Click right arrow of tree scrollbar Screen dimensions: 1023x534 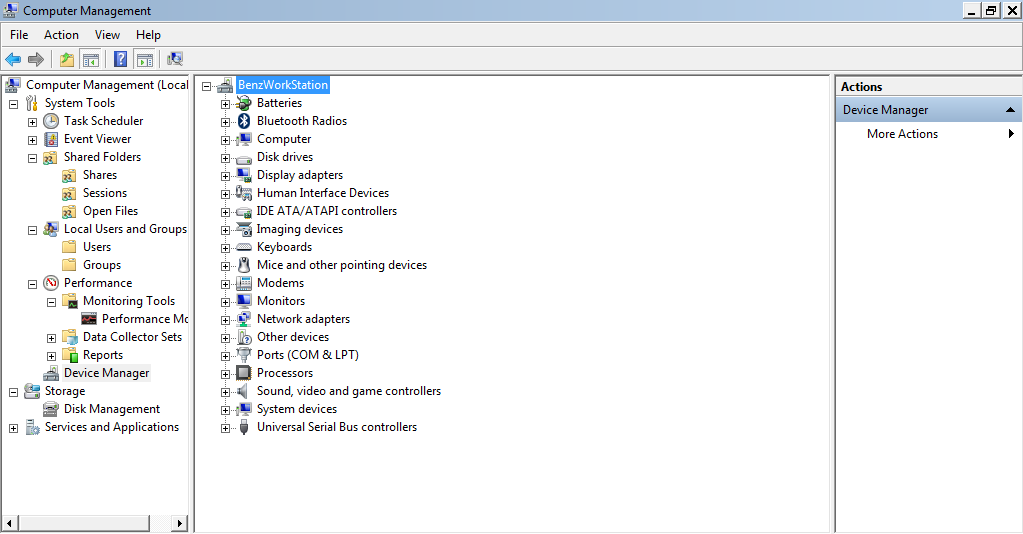[180, 523]
